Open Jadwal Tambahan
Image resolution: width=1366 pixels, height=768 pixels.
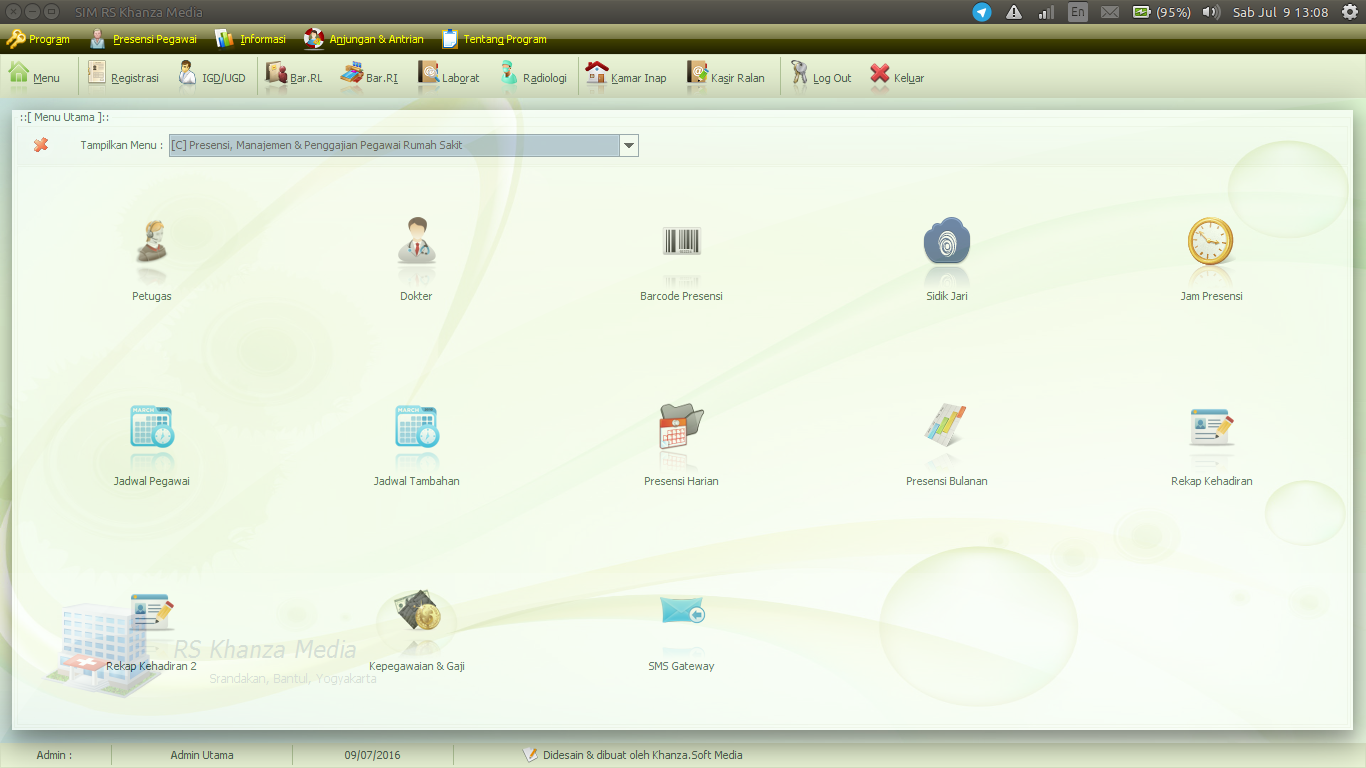416,440
